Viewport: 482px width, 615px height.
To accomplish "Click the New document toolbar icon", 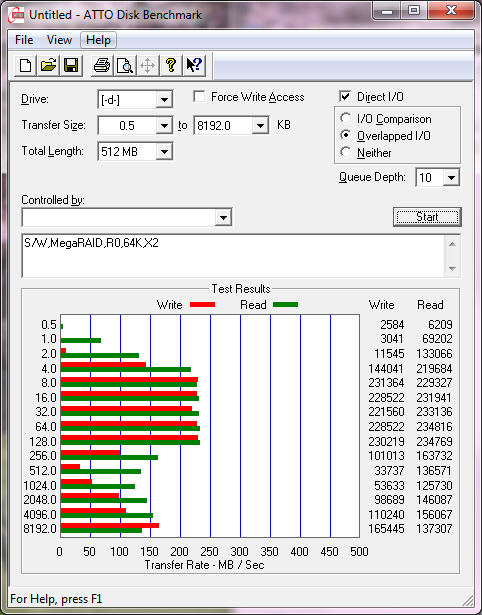I will (25, 65).
